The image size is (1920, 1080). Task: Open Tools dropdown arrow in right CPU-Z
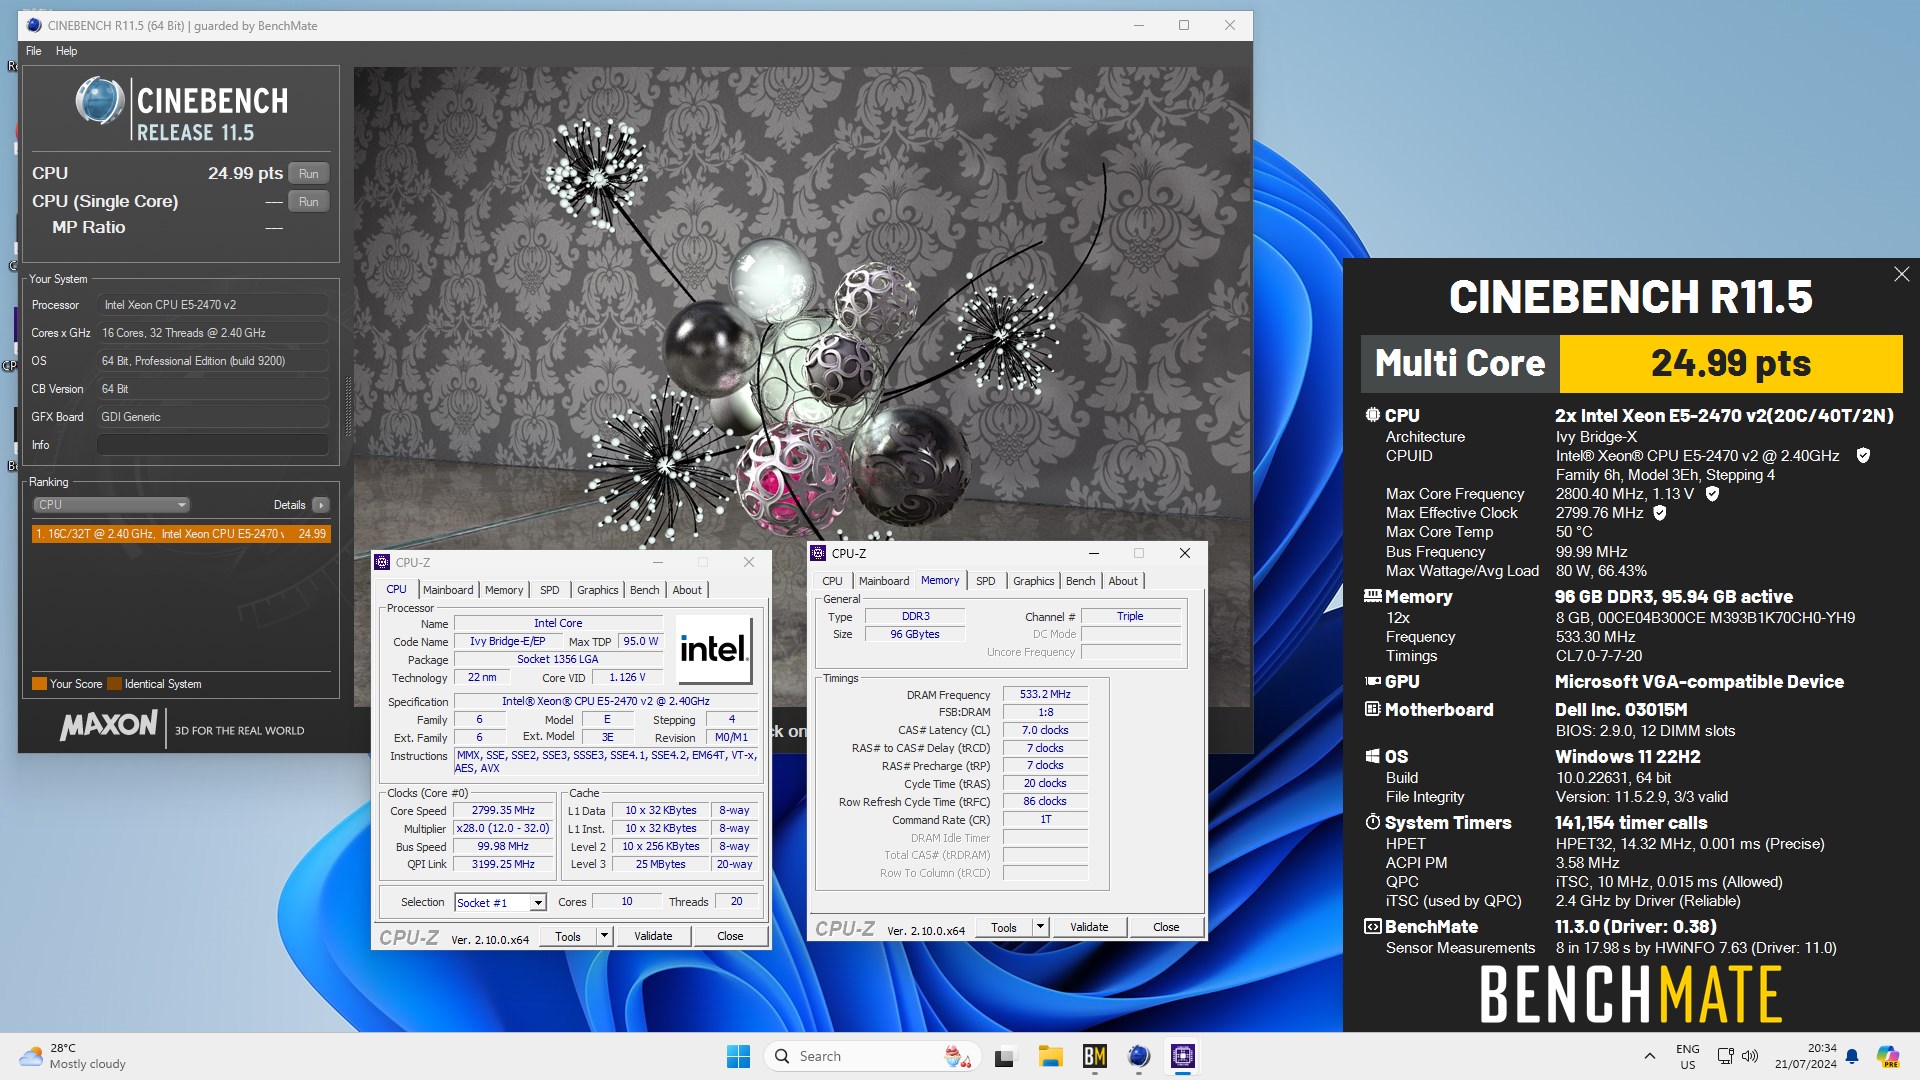[x=1040, y=928]
